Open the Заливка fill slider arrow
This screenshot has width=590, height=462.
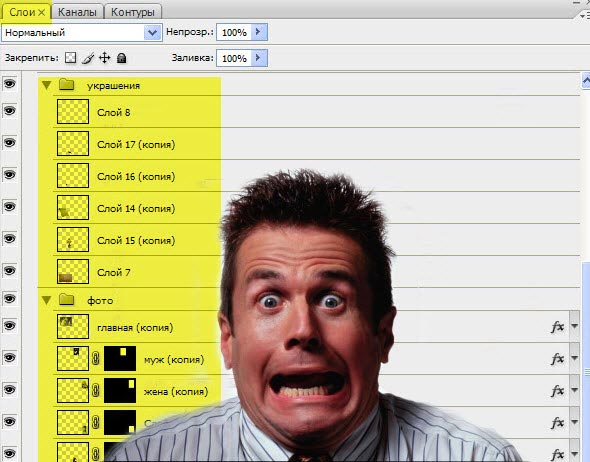pos(259,58)
